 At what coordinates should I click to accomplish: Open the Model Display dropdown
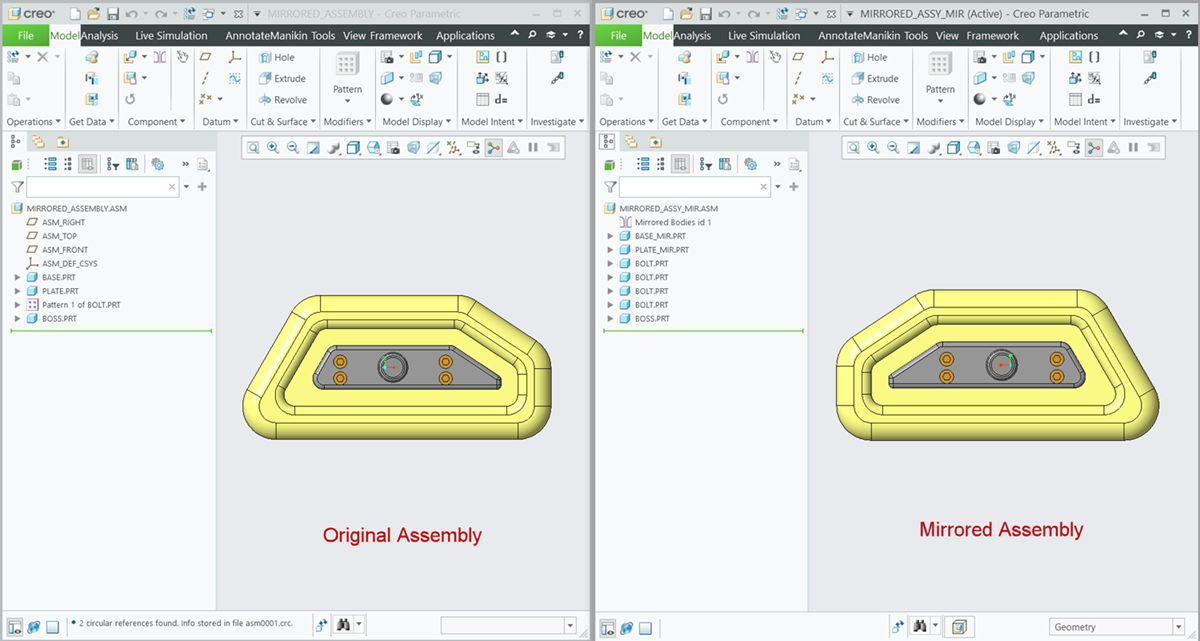416,121
